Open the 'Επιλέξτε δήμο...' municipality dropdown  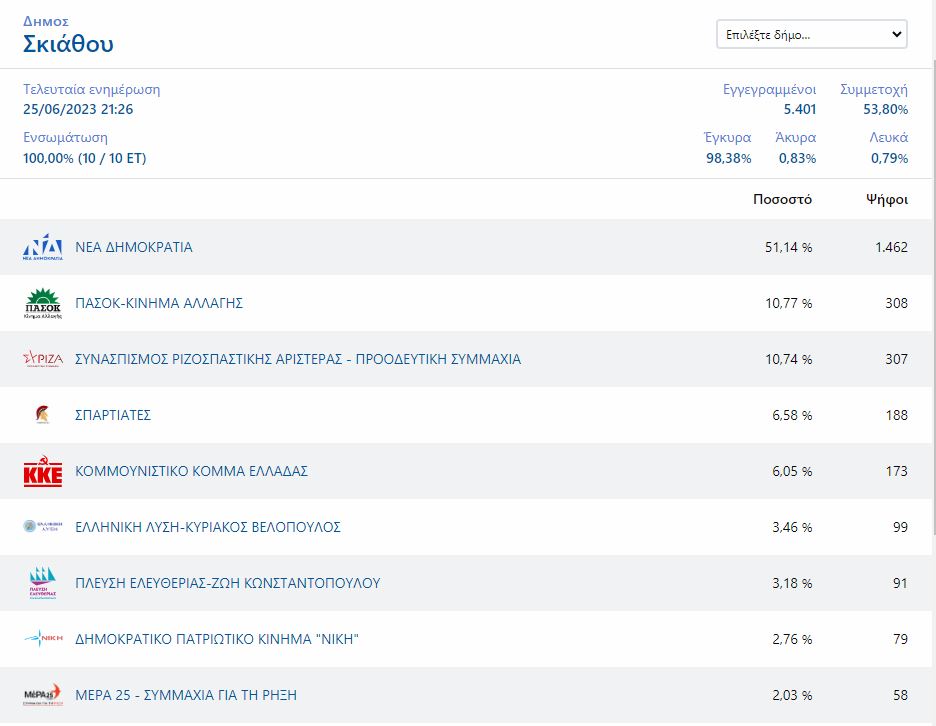pyautogui.click(x=811, y=35)
